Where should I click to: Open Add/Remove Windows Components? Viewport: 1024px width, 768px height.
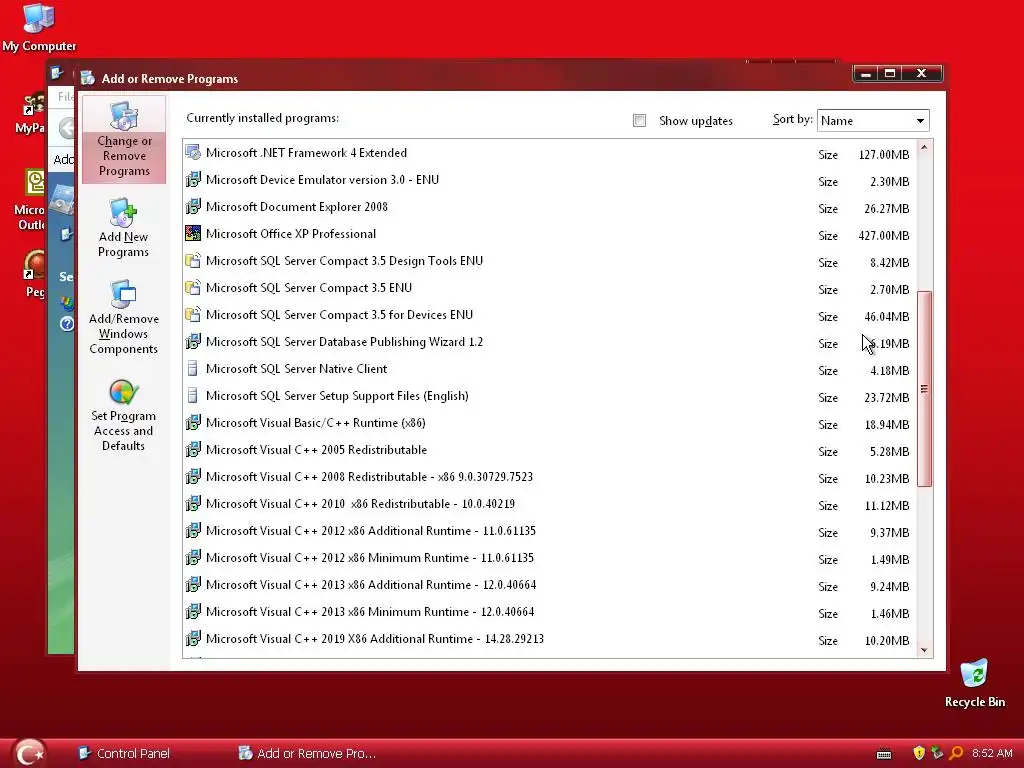click(x=123, y=317)
